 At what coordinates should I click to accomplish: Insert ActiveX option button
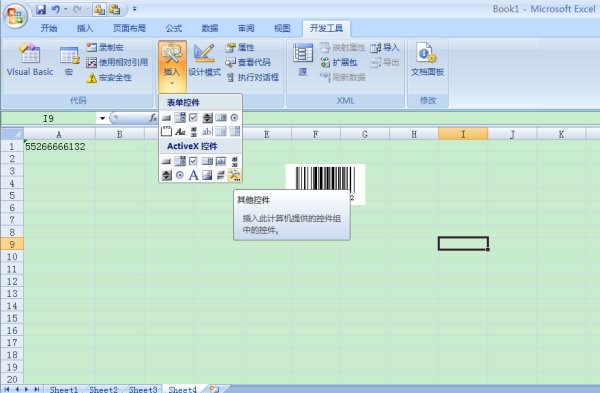point(180,175)
